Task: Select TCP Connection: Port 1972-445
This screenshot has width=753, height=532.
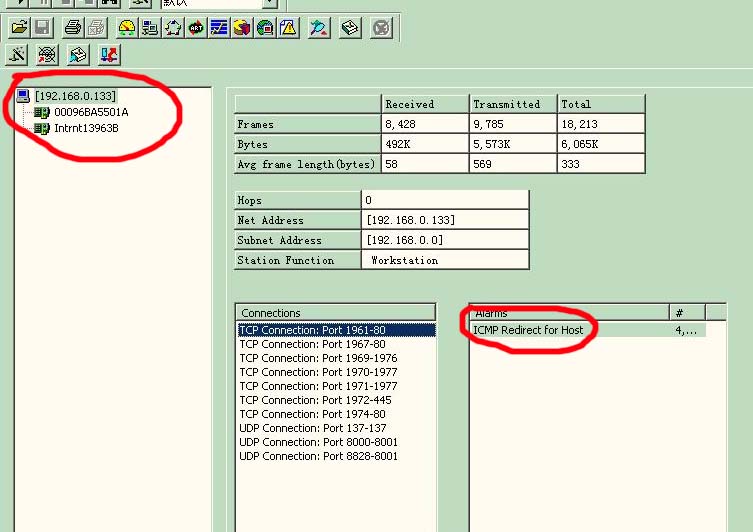Action: (x=318, y=400)
